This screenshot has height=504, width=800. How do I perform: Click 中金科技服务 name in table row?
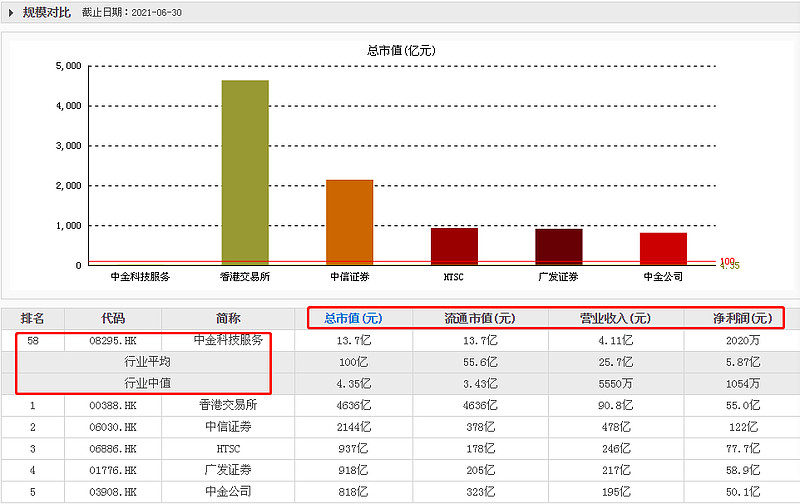click(228, 340)
